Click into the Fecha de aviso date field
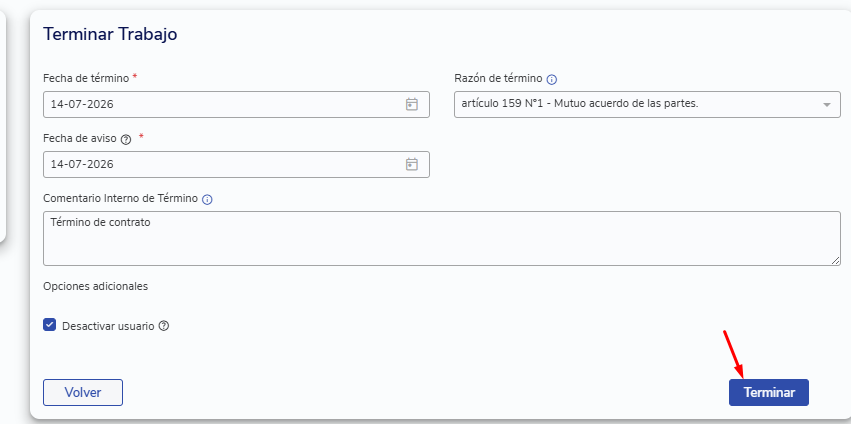The image size is (851, 424). (x=236, y=164)
